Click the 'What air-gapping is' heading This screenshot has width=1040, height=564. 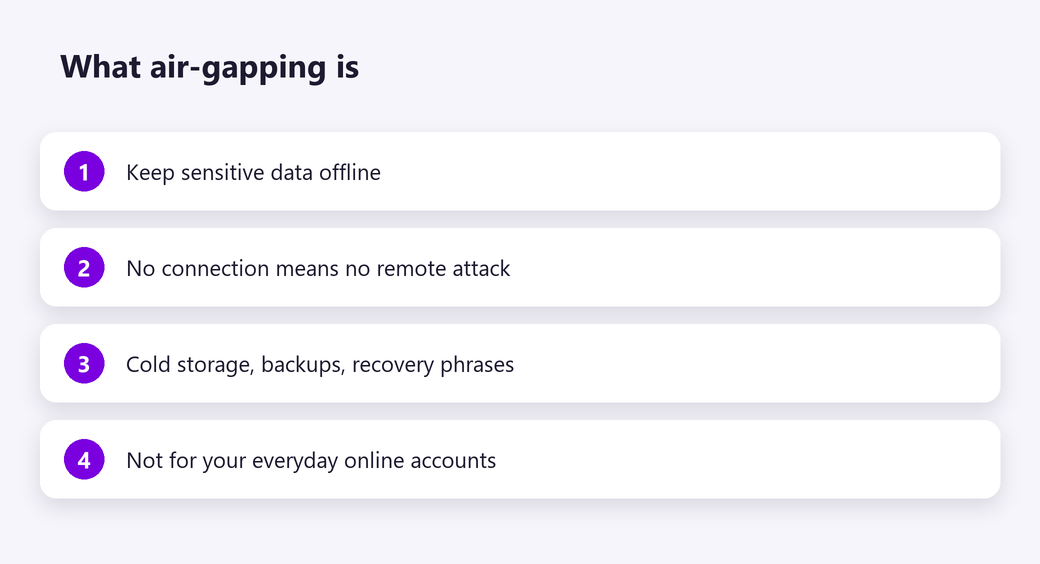pyautogui.click(x=210, y=68)
